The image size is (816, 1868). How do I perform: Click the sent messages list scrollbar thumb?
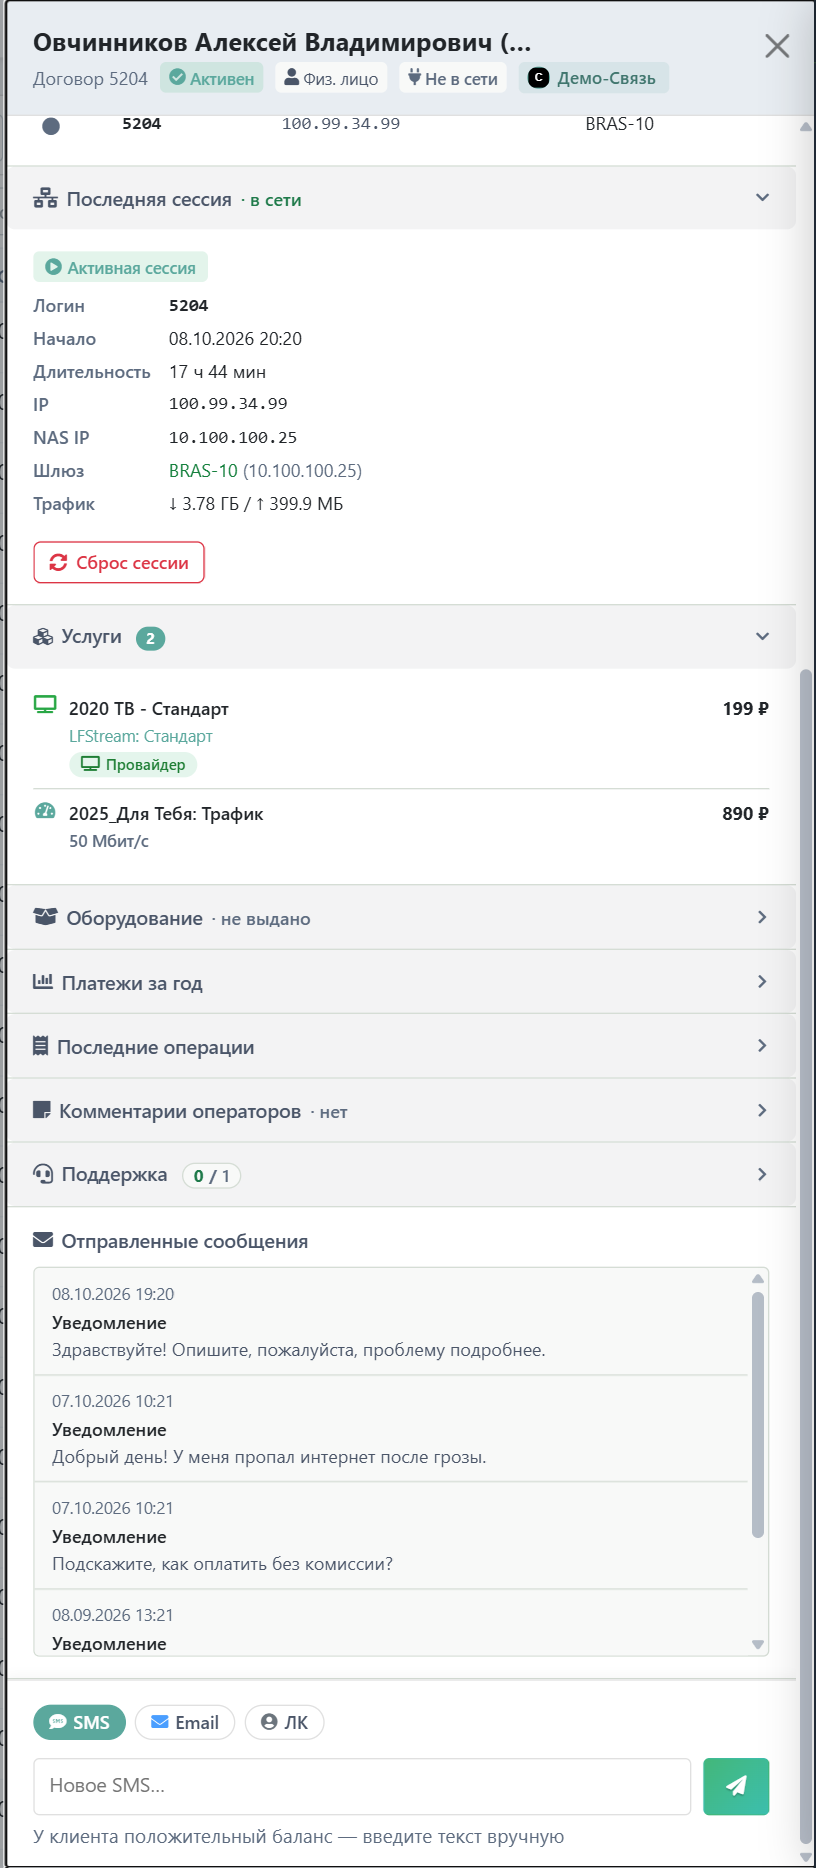coord(758,1414)
